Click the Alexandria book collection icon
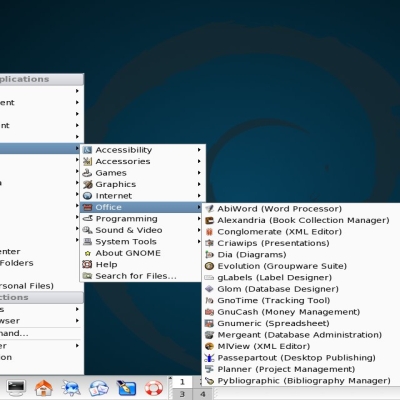The height and width of the screenshot is (400, 400). tap(209, 220)
